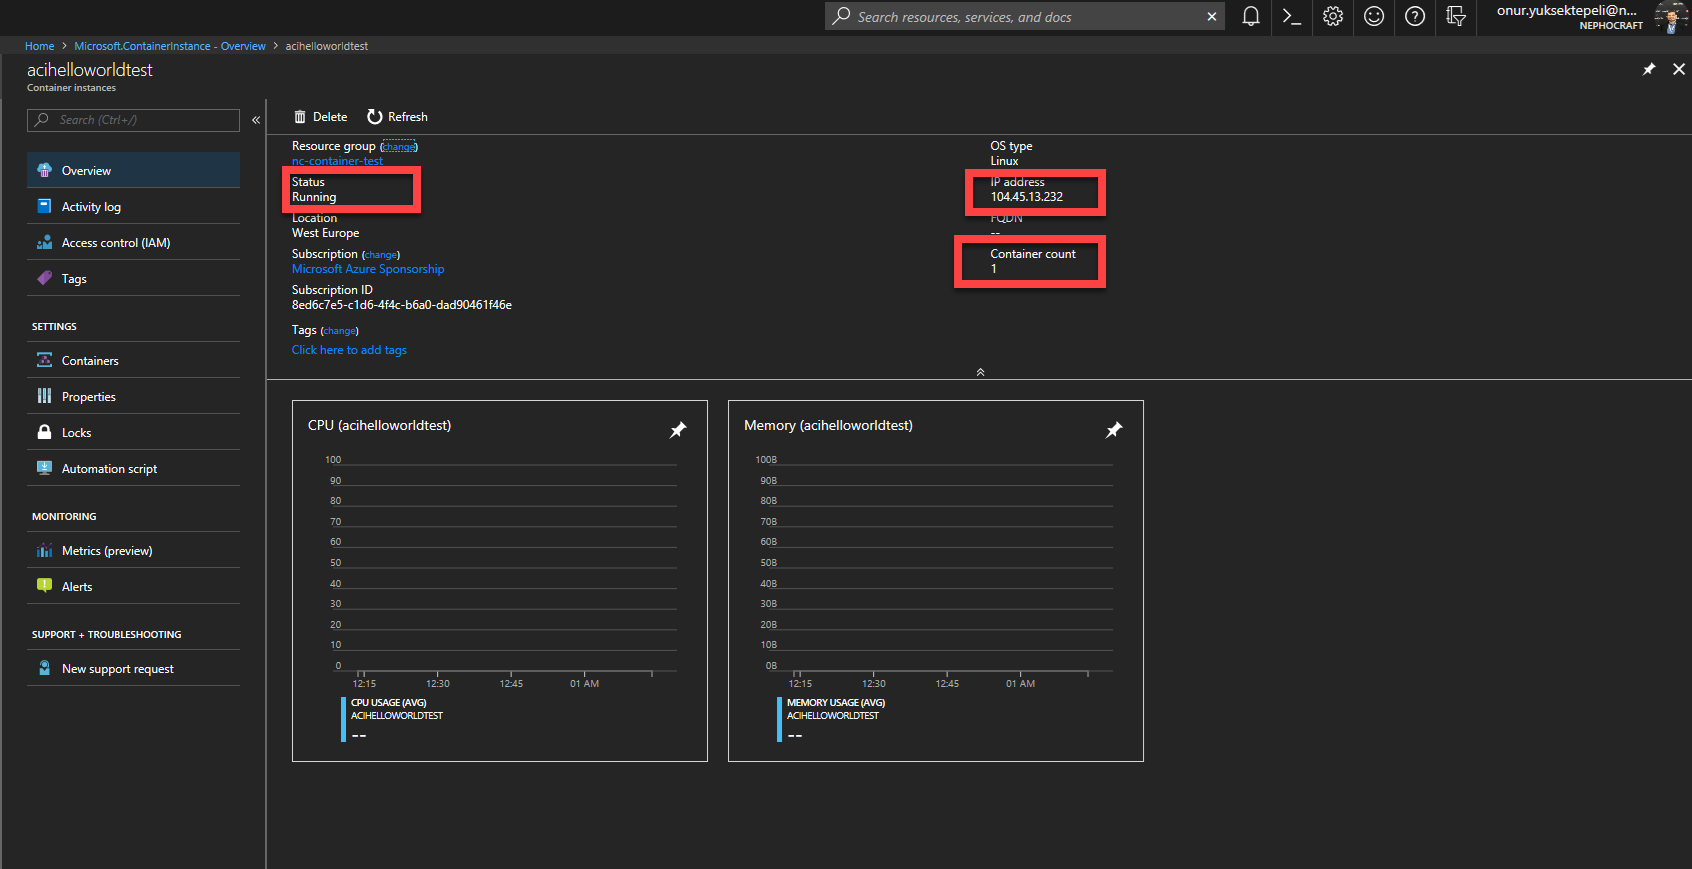Click the feedback smiley icon
Screen dimensions: 1692x869
[1374, 16]
